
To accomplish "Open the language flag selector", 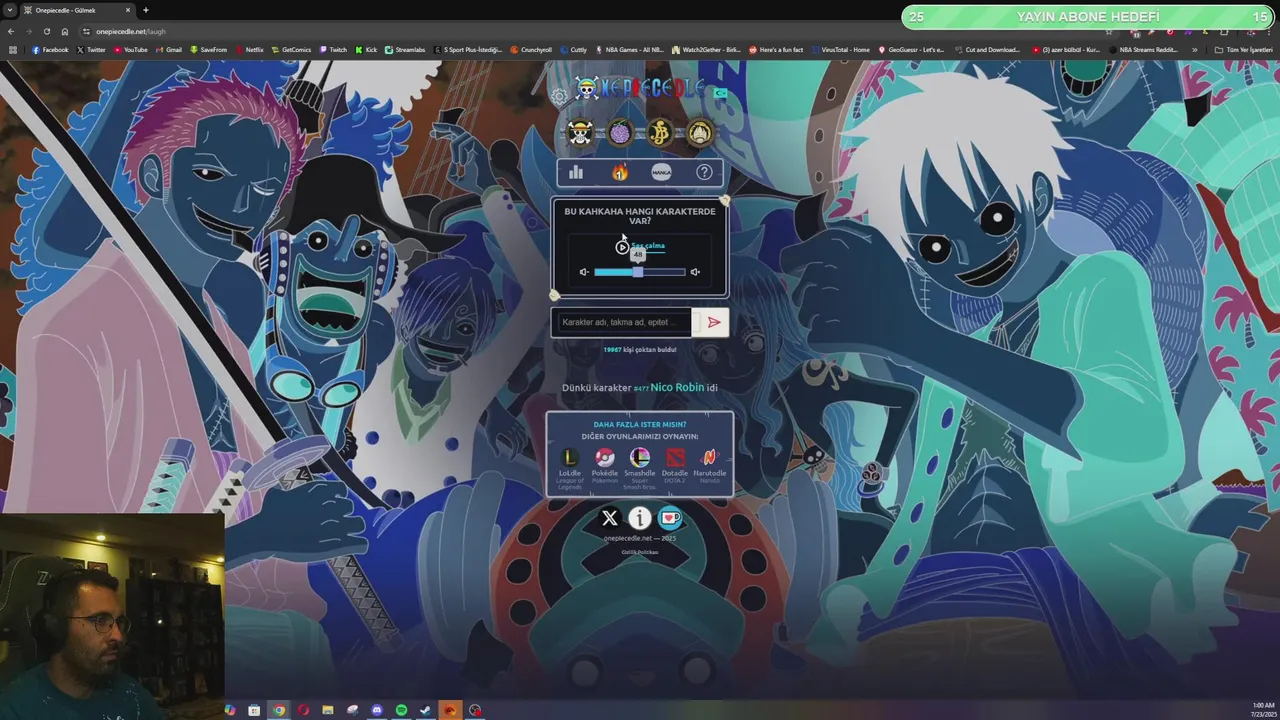I will click(x=720, y=93).
